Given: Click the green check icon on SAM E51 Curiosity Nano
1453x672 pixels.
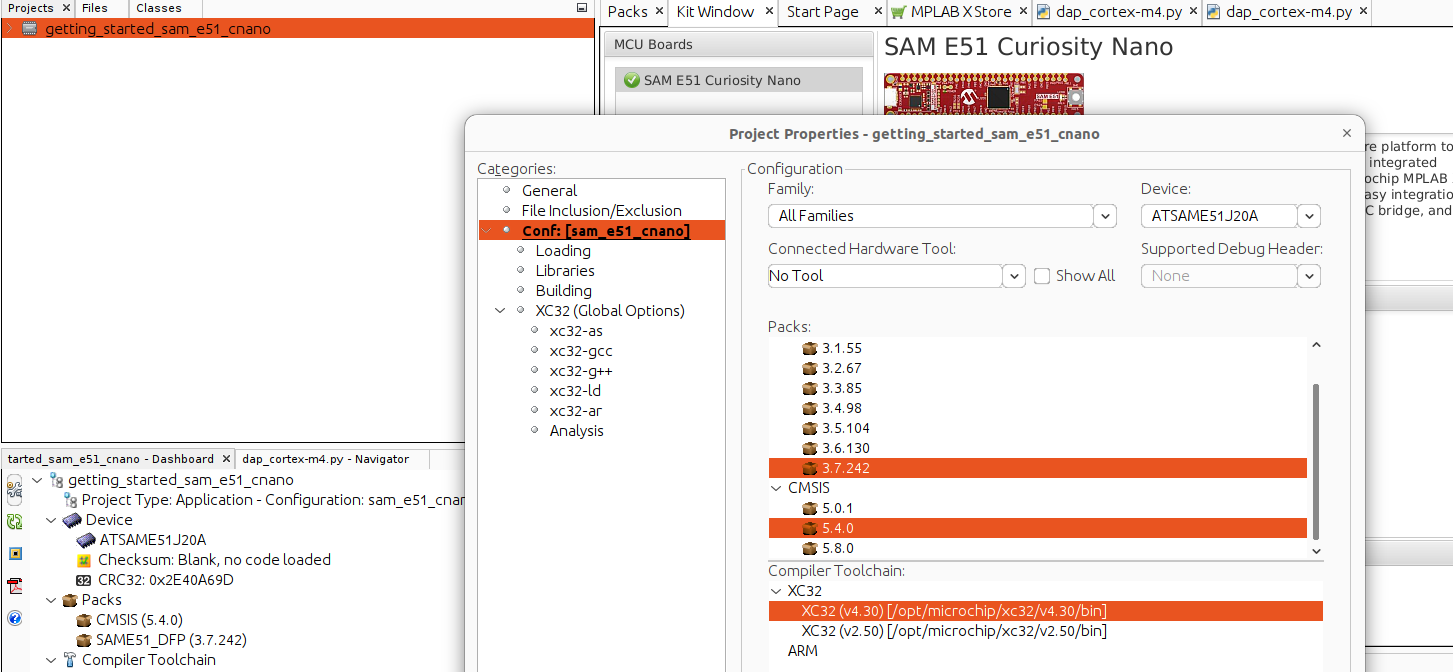Looking at the screenshot, I should point(631,80).
